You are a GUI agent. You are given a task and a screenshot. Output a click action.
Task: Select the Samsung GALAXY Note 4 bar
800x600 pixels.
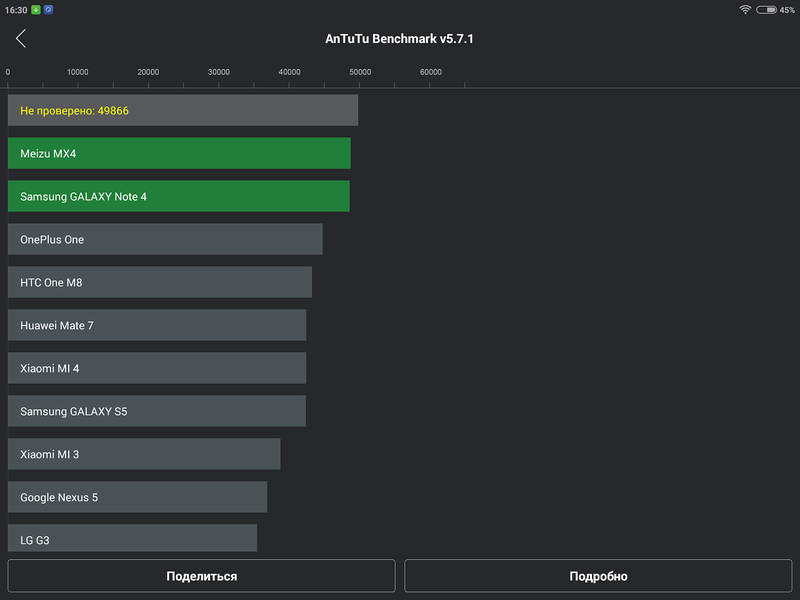tap(179, 196)
